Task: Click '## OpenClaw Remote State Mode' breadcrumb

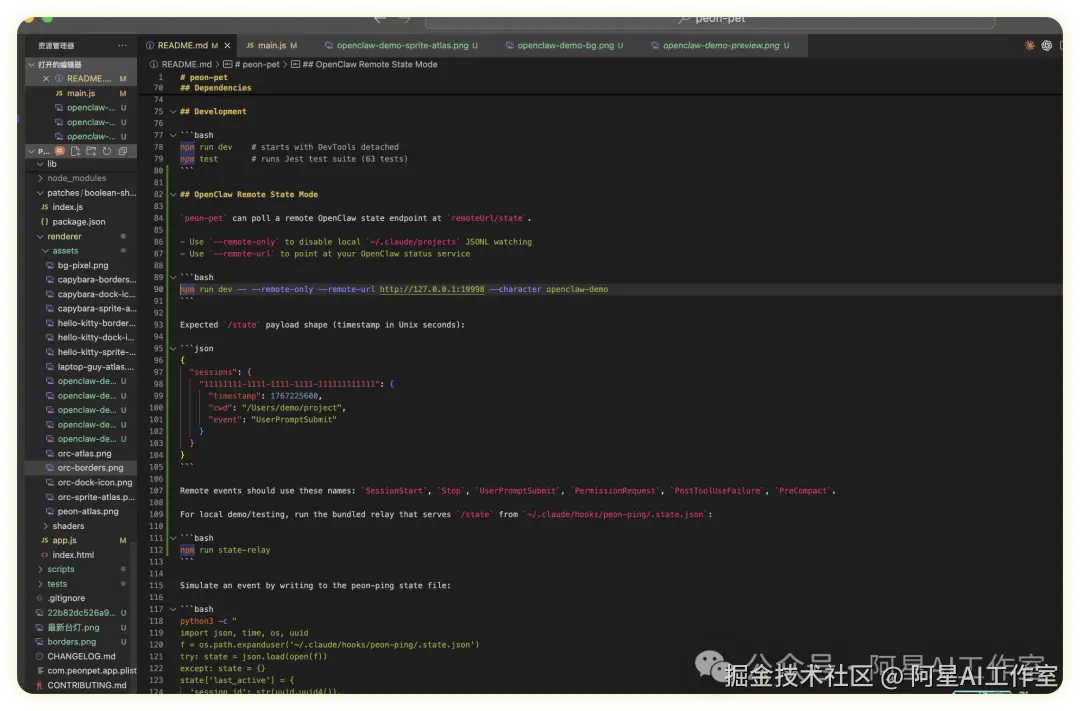Action: [369, 64]
